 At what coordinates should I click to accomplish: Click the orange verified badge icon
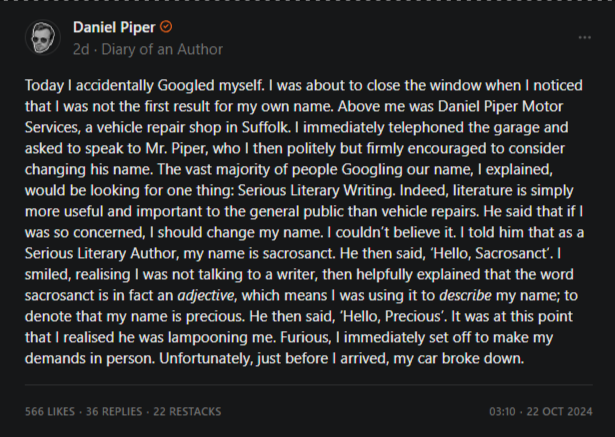pyautogui.click(x=166, y=27)
